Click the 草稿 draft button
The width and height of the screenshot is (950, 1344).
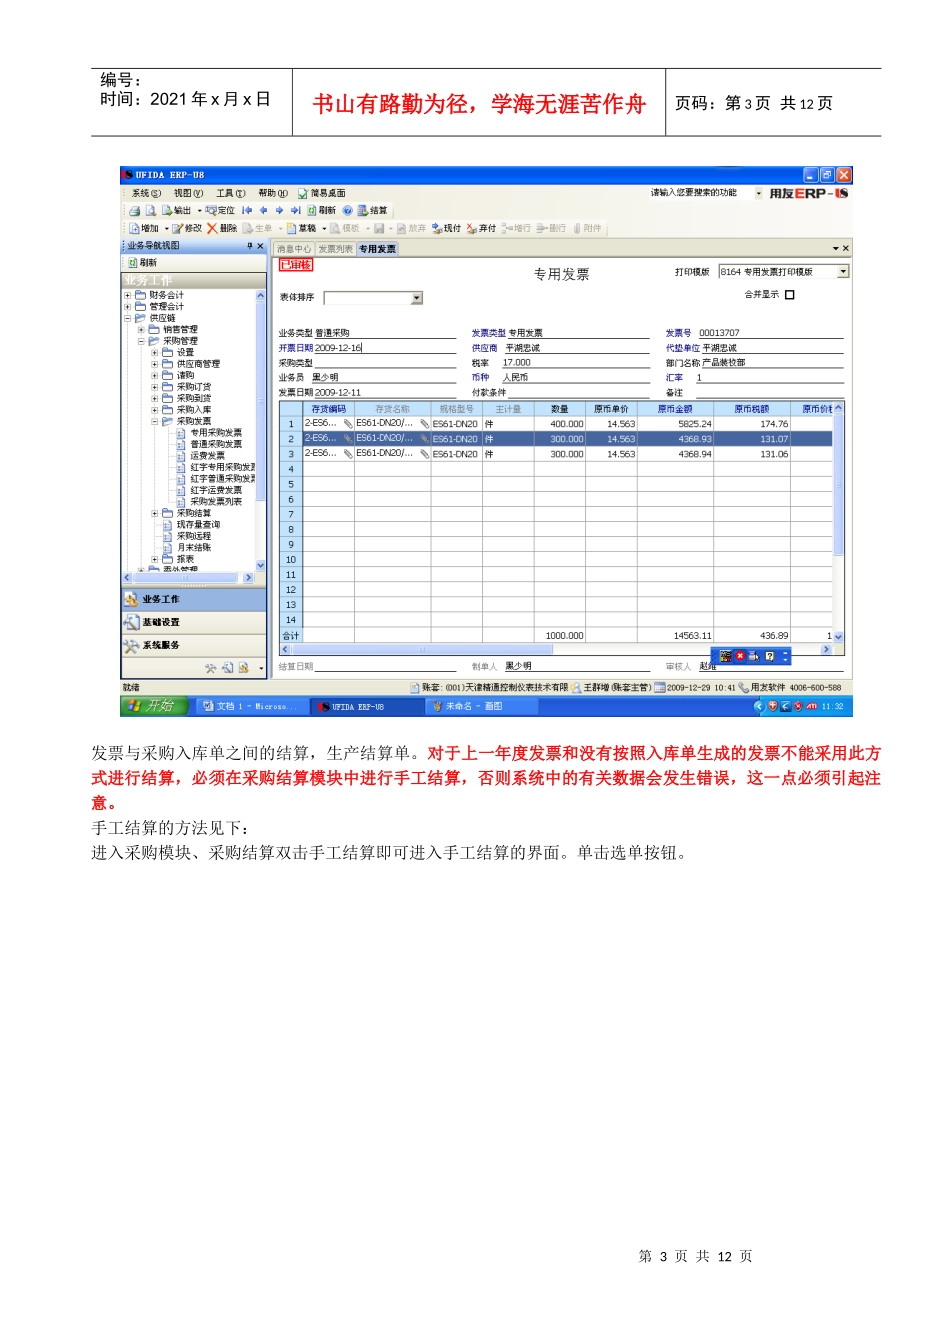point(301,229)
